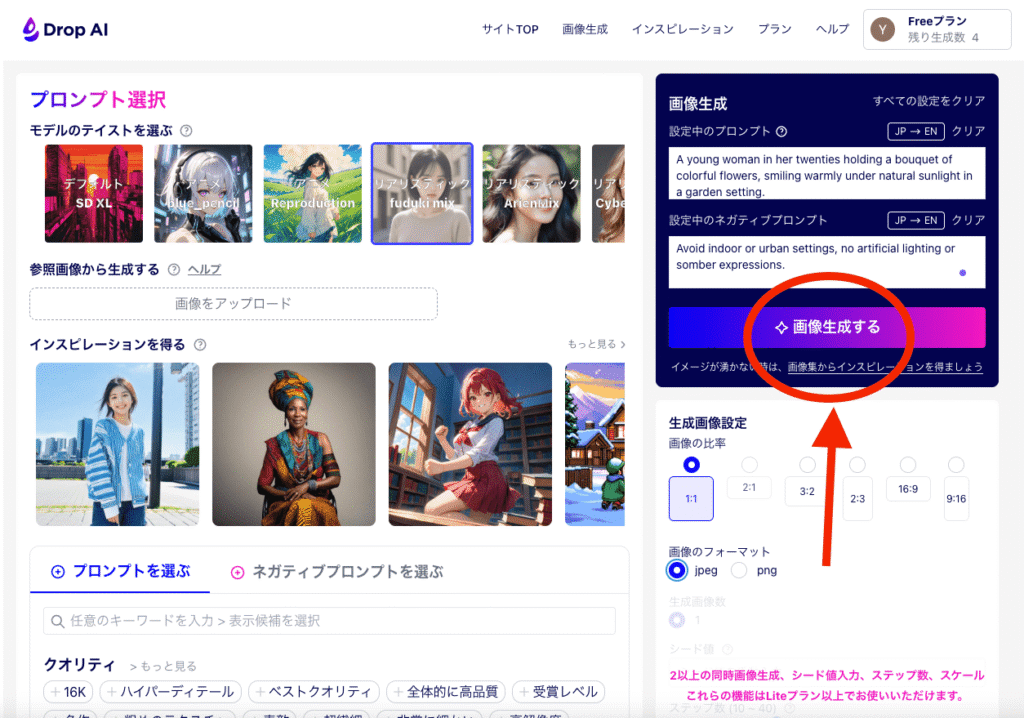This screenshot has width=1024, height=718.
Task: Add the 受賞レベル tag
Action: (x=559, y=692)
